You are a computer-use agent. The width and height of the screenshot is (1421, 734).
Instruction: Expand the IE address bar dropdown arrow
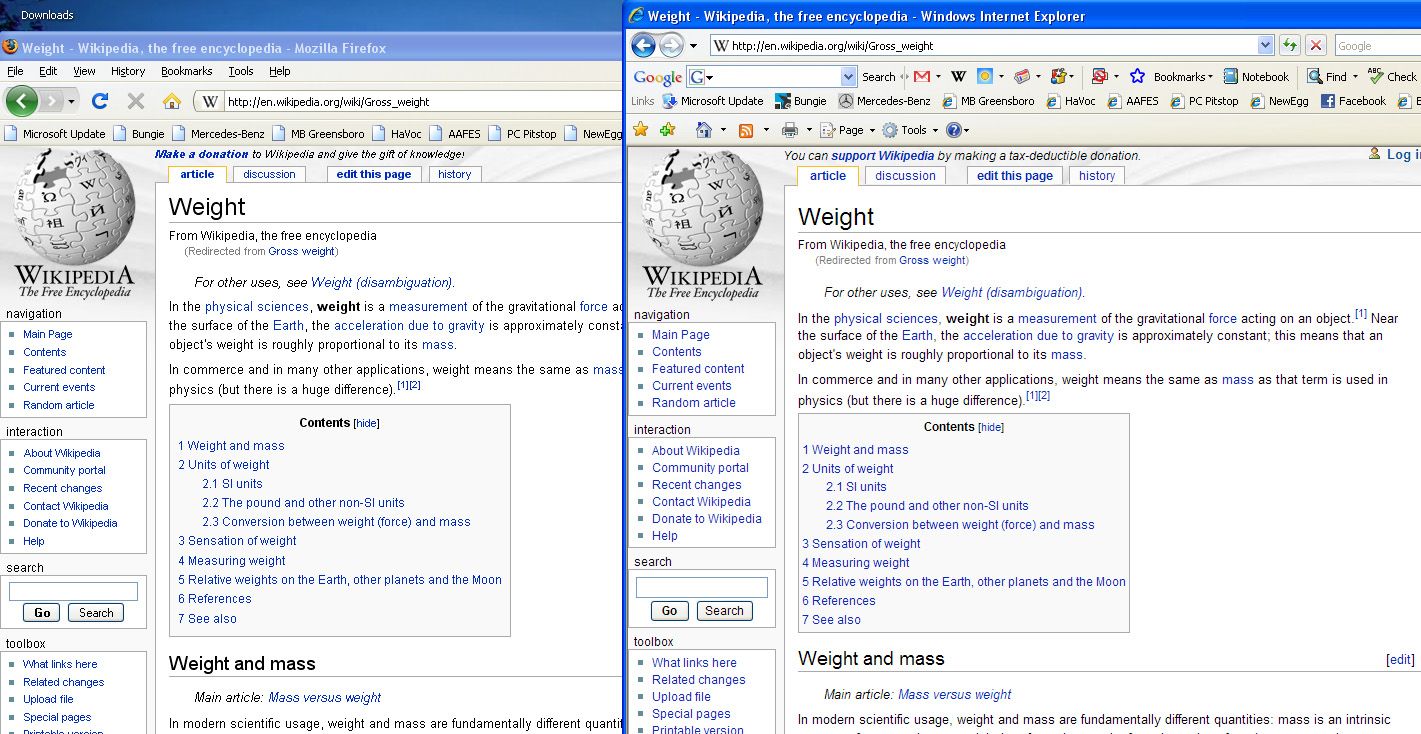click(1266, 45)
